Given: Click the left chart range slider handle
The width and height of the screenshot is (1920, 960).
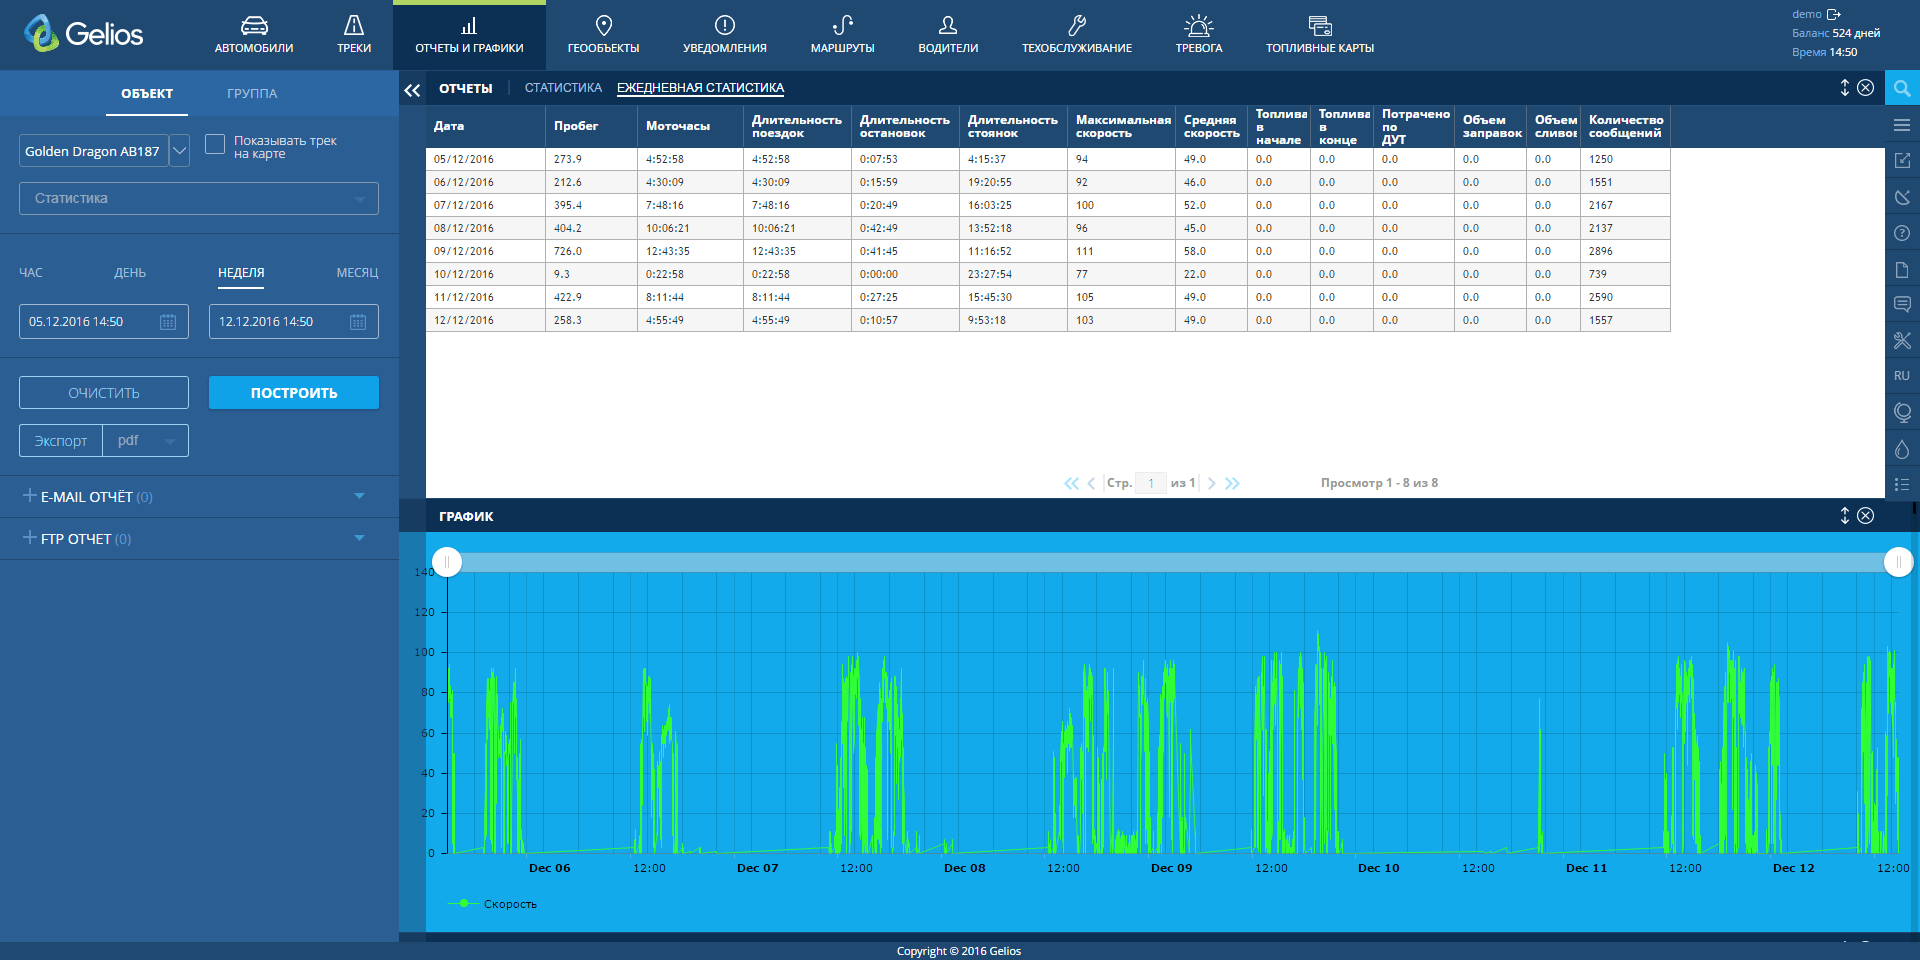Looking at the screenshot, I should click(447, 562).
